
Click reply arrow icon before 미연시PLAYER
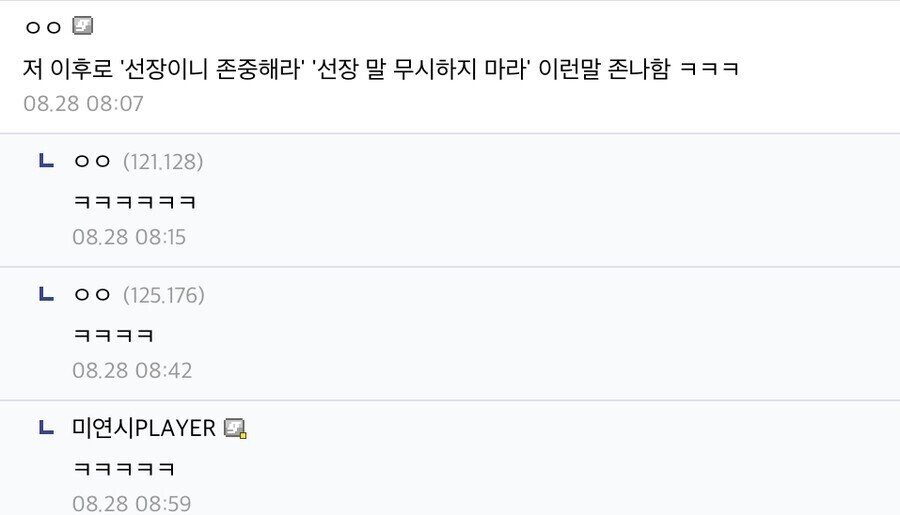pyautogui.click(x=45, y=428)
